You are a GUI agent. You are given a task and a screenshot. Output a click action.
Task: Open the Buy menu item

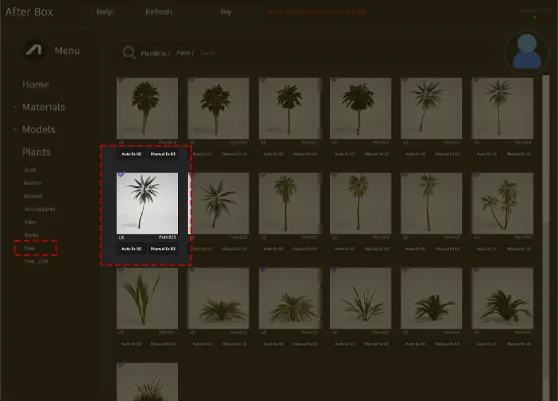tap(226, 12)
